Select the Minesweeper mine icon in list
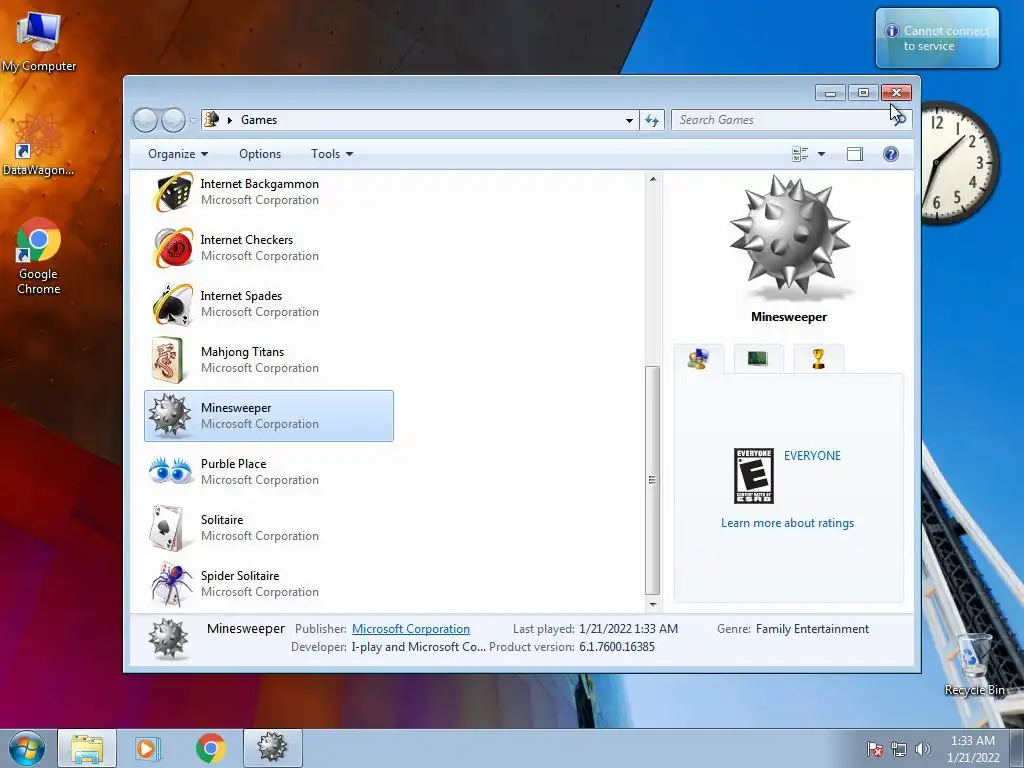The height and width of the screenshot is (768, 1024). point(170,416)
